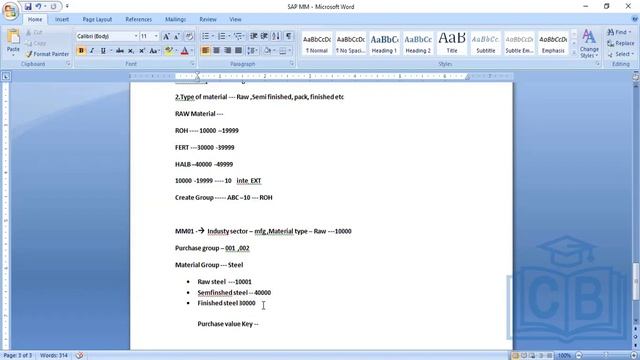Screen dimensions: 640x360
Task: Shrink font size
Action: coord(177,36)
